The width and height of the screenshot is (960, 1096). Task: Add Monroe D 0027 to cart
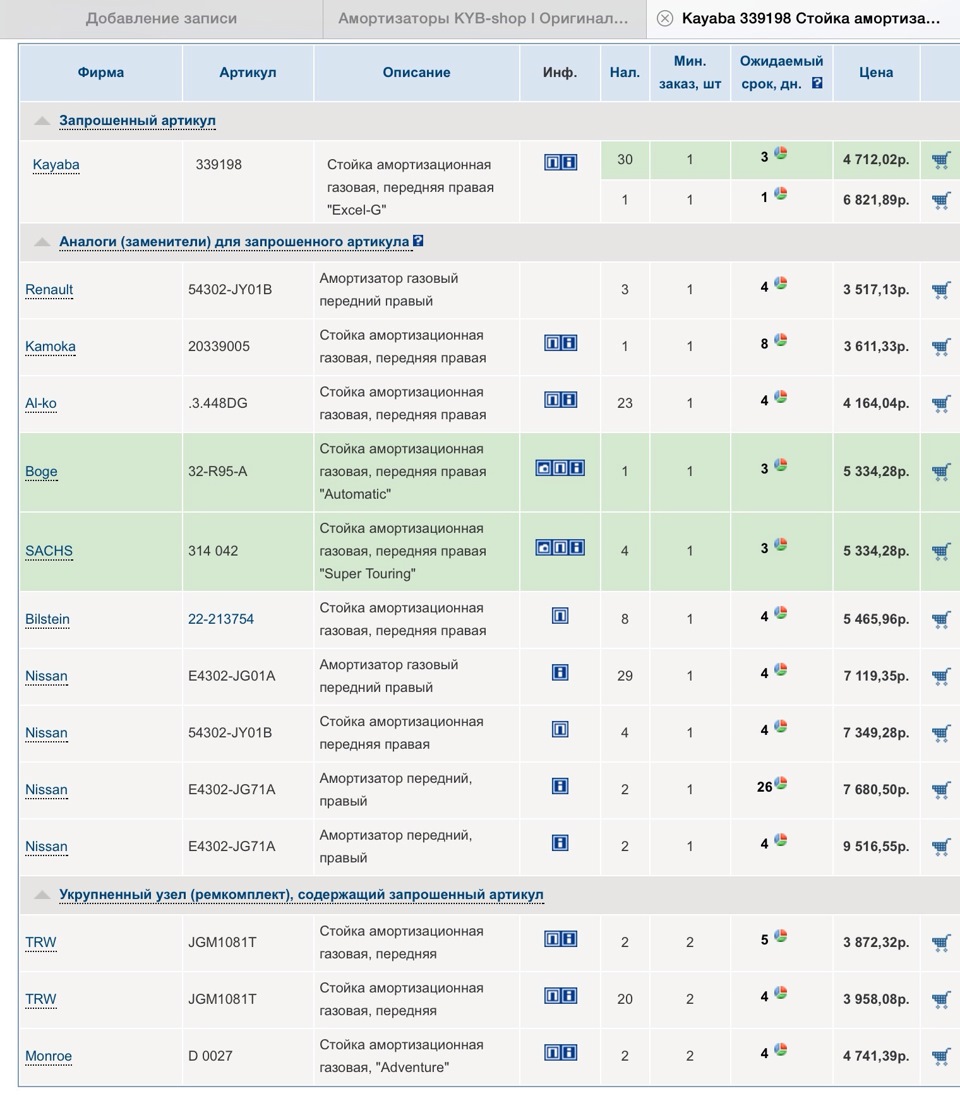click(940, 1056)
